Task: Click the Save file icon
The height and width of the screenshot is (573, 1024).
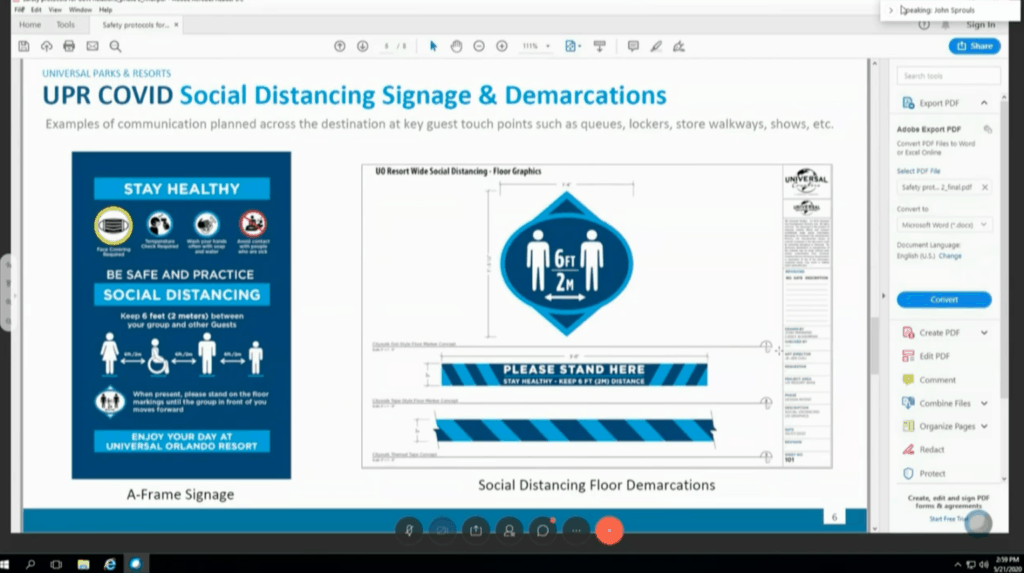Action: [24, 46]
